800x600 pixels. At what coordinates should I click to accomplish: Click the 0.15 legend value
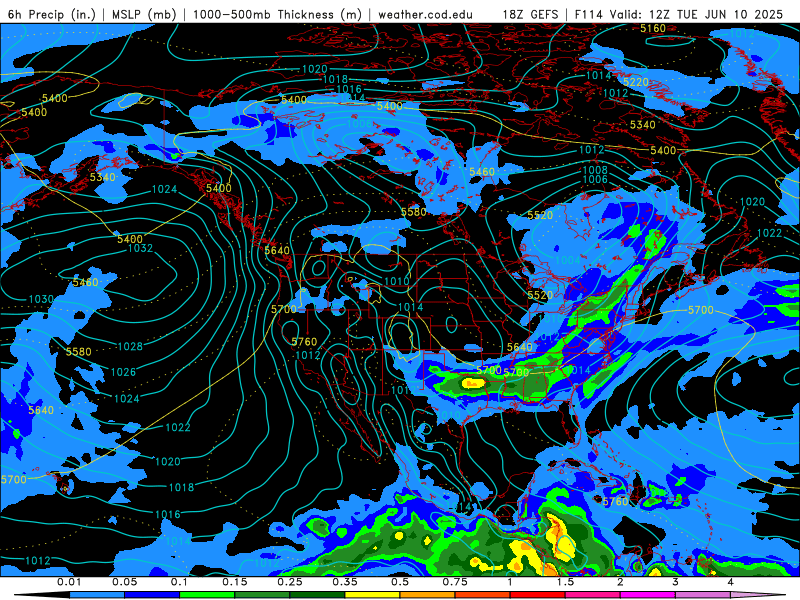pos(235,582)
